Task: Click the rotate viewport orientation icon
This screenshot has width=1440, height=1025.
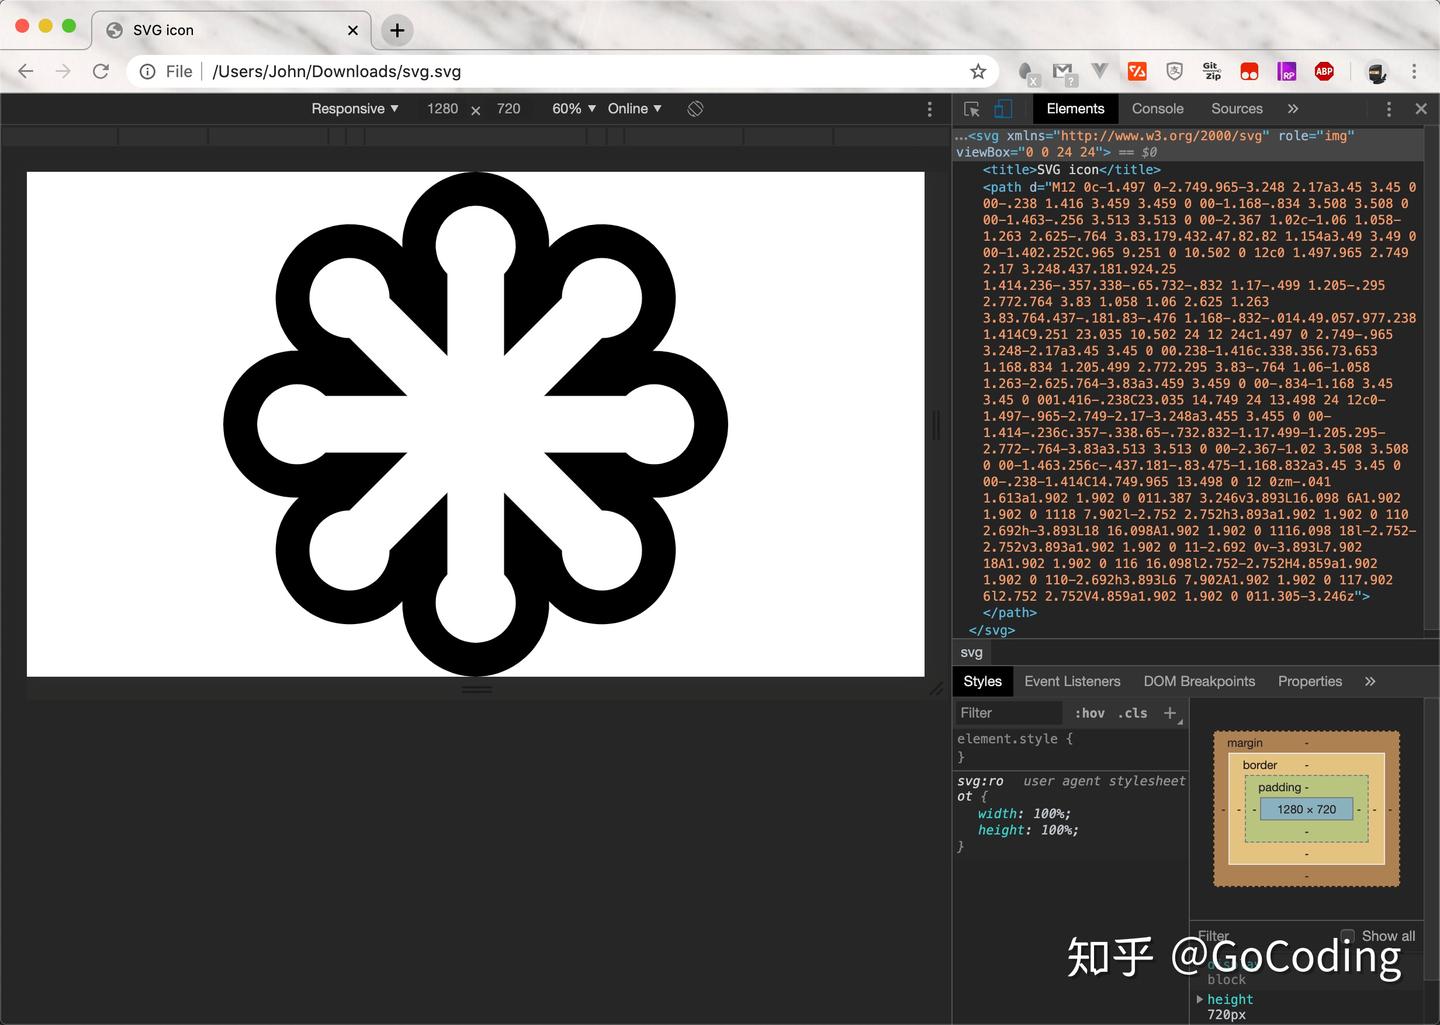Action: (695, 108)
